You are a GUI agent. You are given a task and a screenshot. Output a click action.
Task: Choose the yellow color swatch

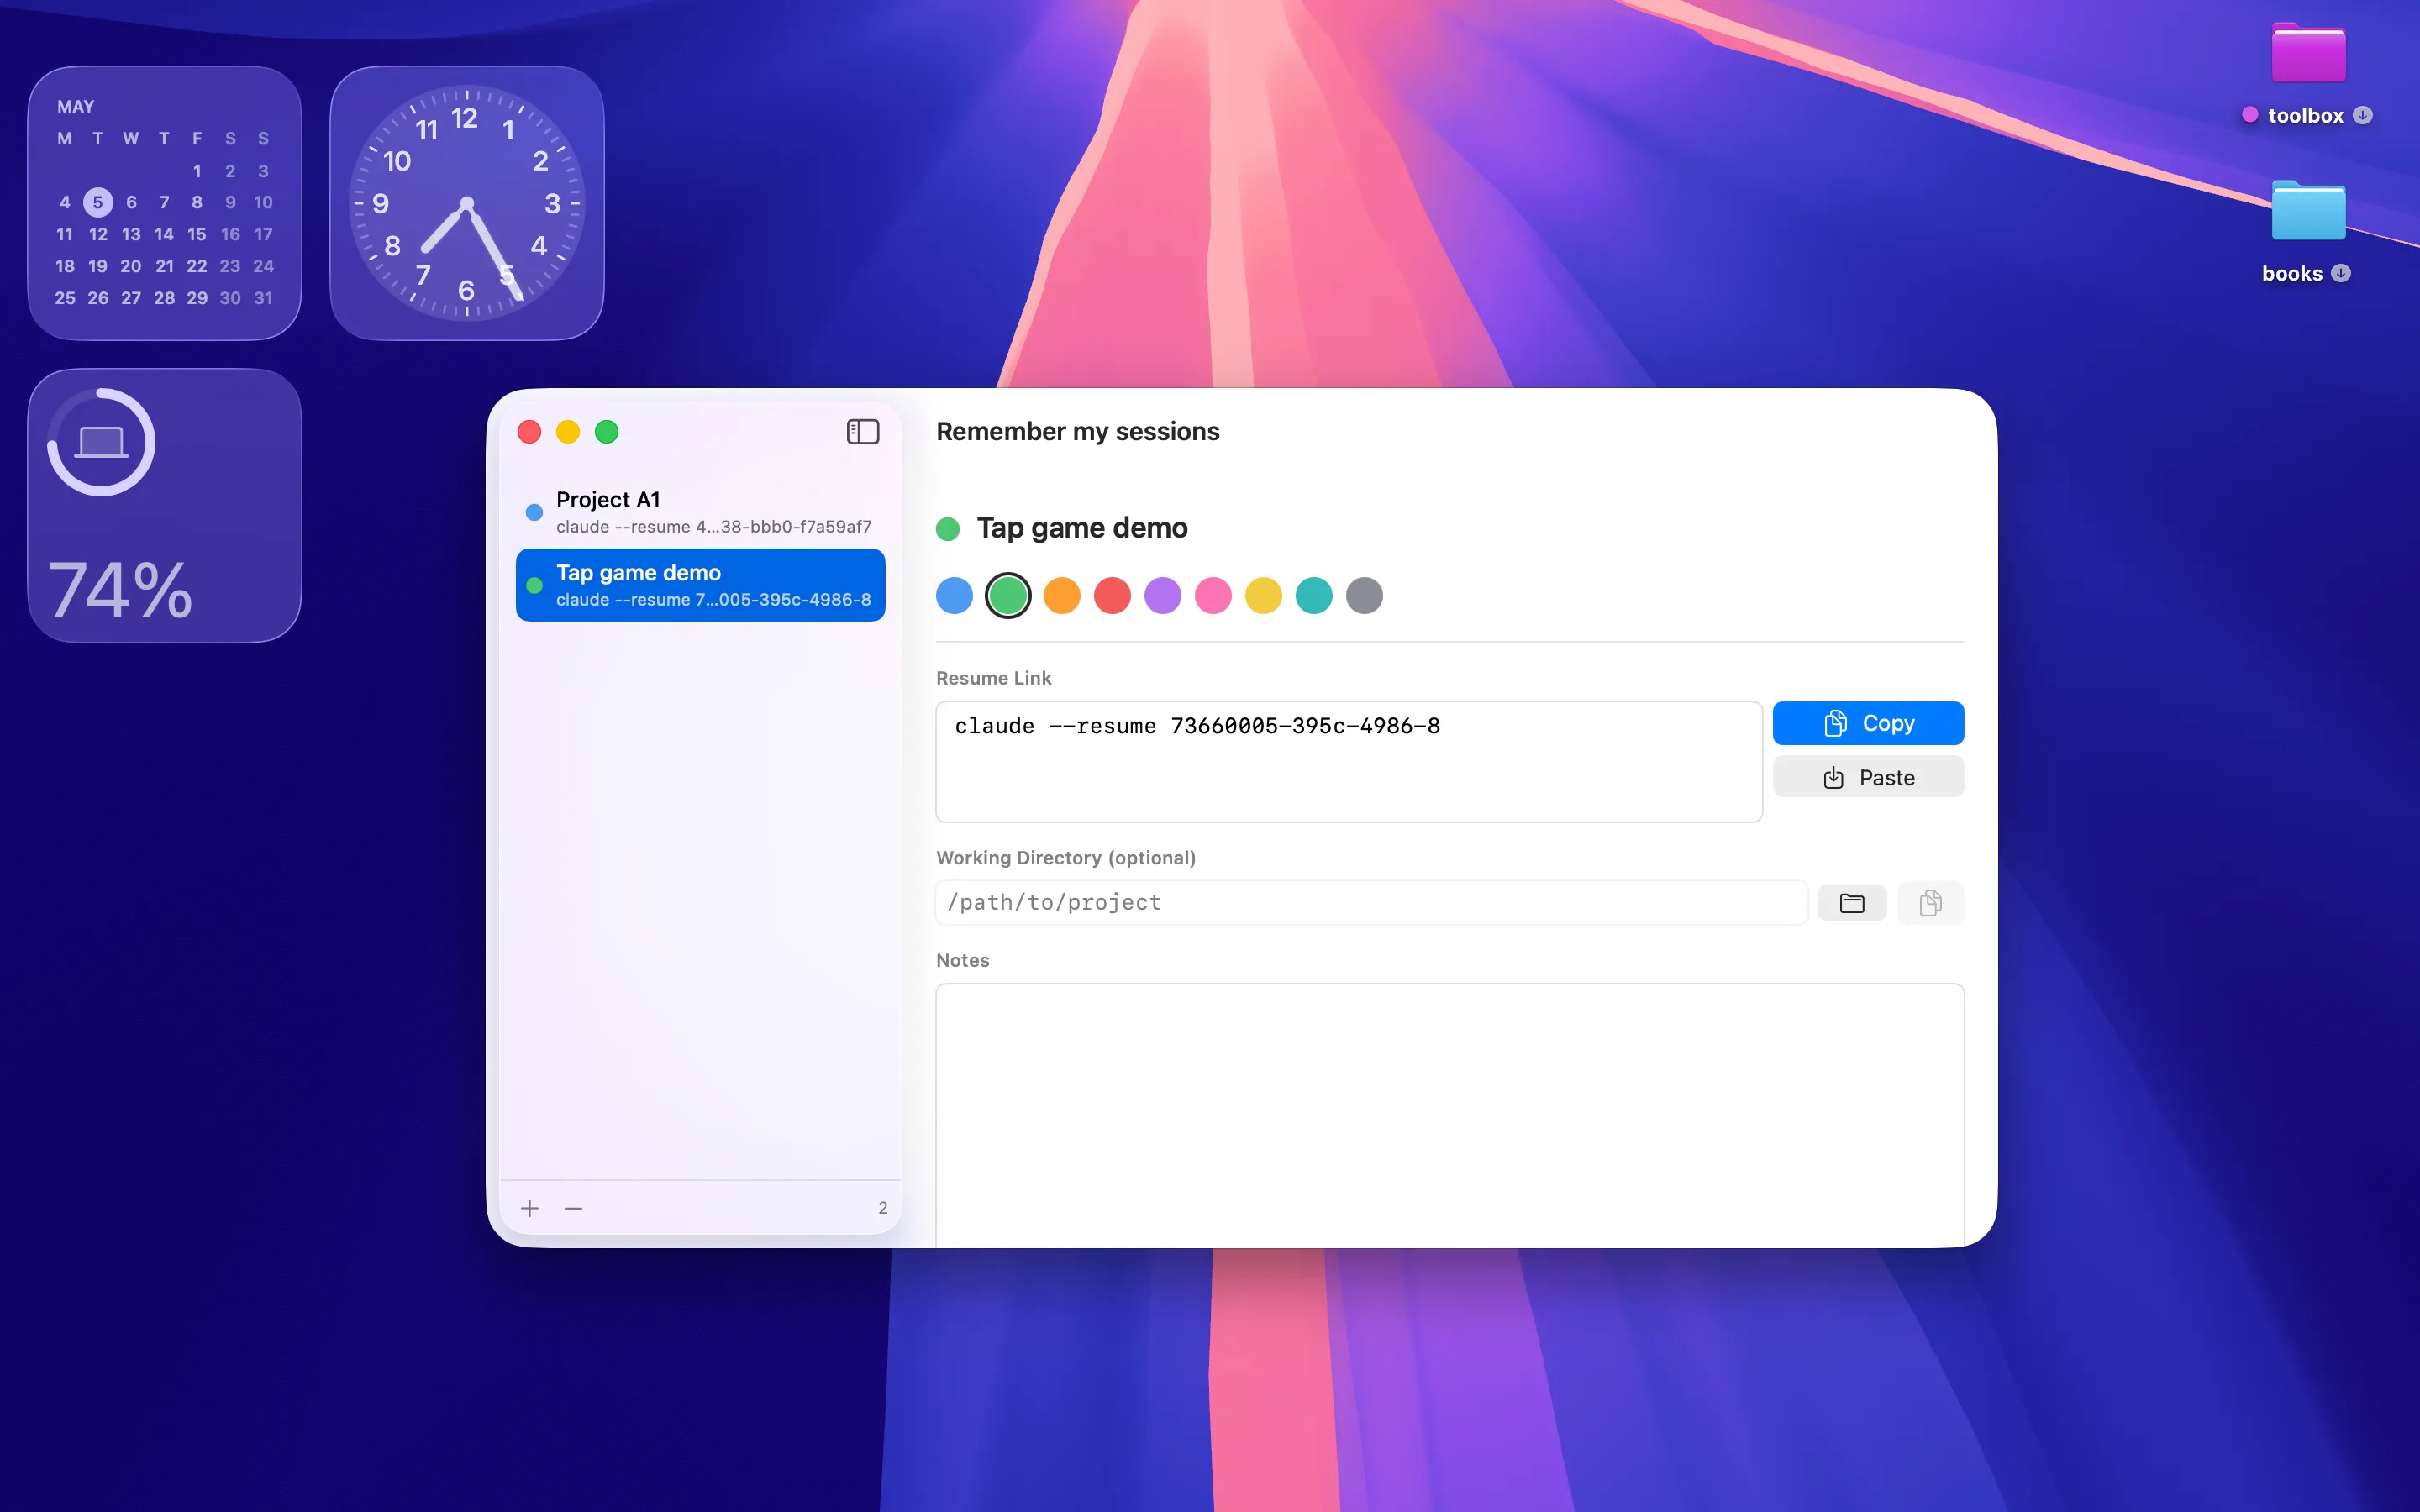[1263, 596]
